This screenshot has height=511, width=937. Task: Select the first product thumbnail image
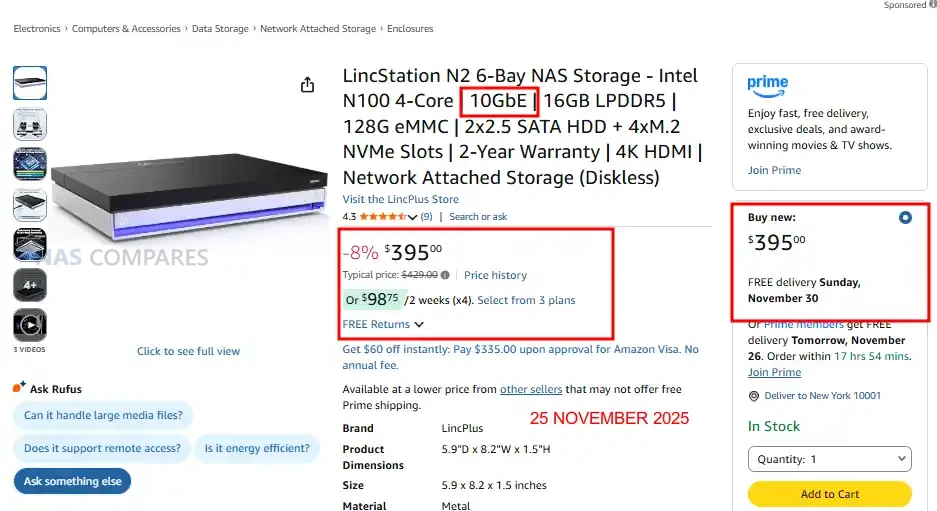point(29,82)
